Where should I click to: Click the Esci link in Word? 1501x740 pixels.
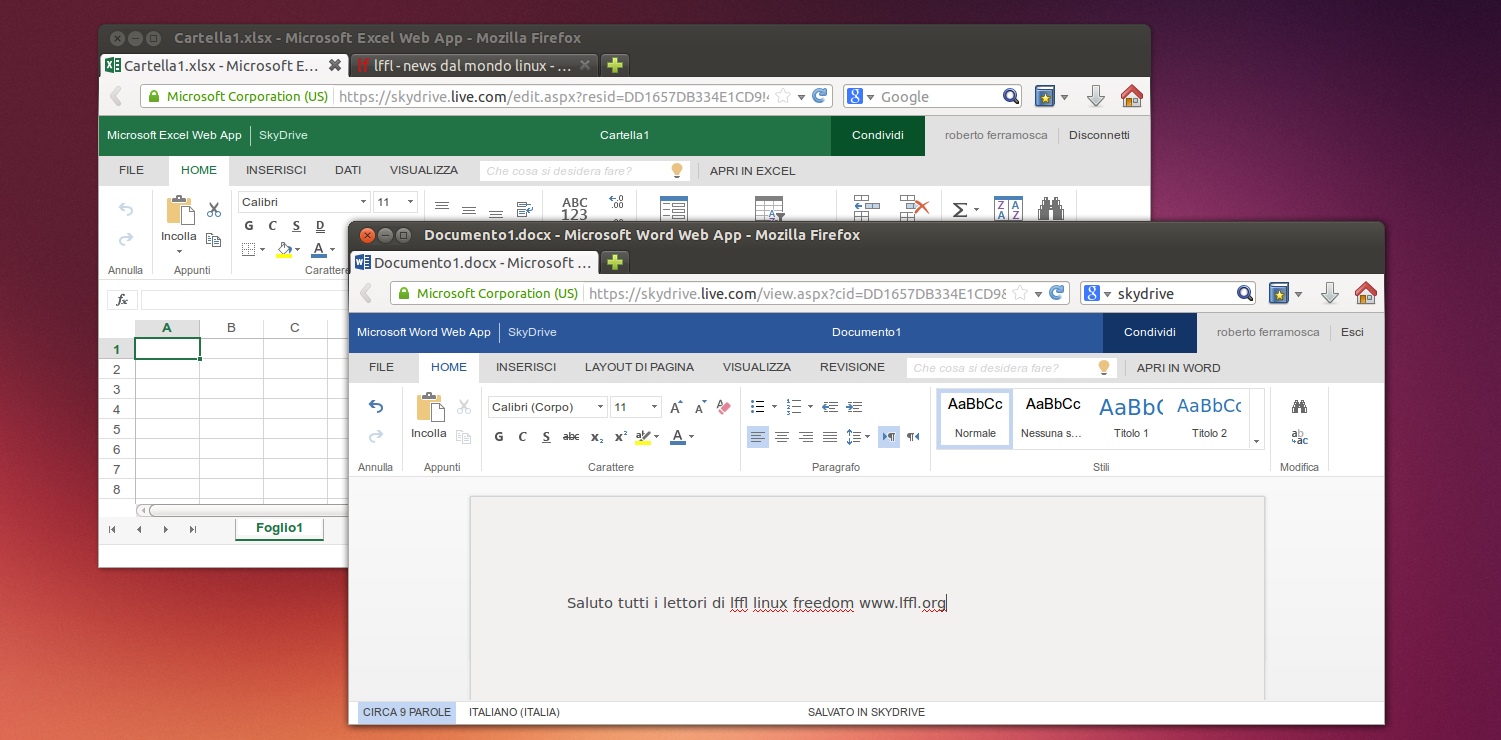tap(1352, 332)
